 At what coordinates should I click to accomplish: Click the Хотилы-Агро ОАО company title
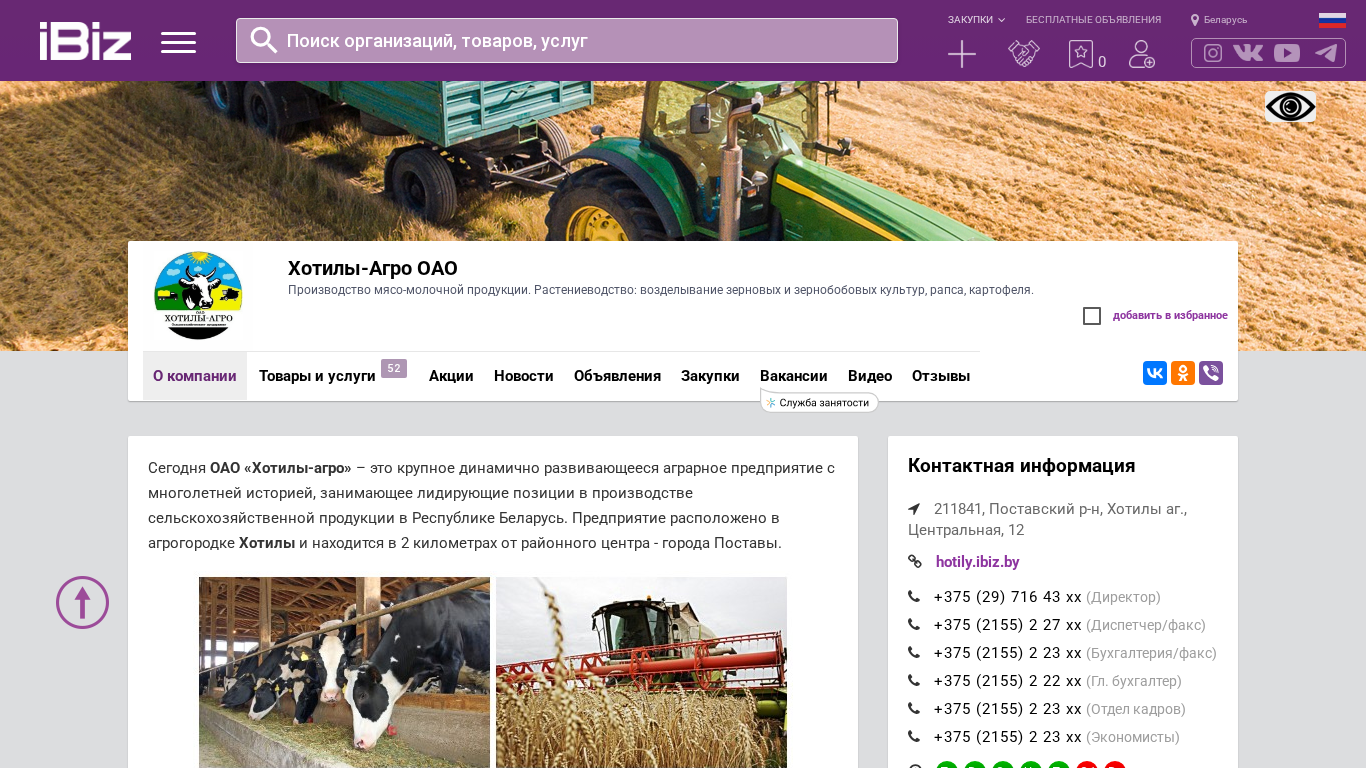373,268
